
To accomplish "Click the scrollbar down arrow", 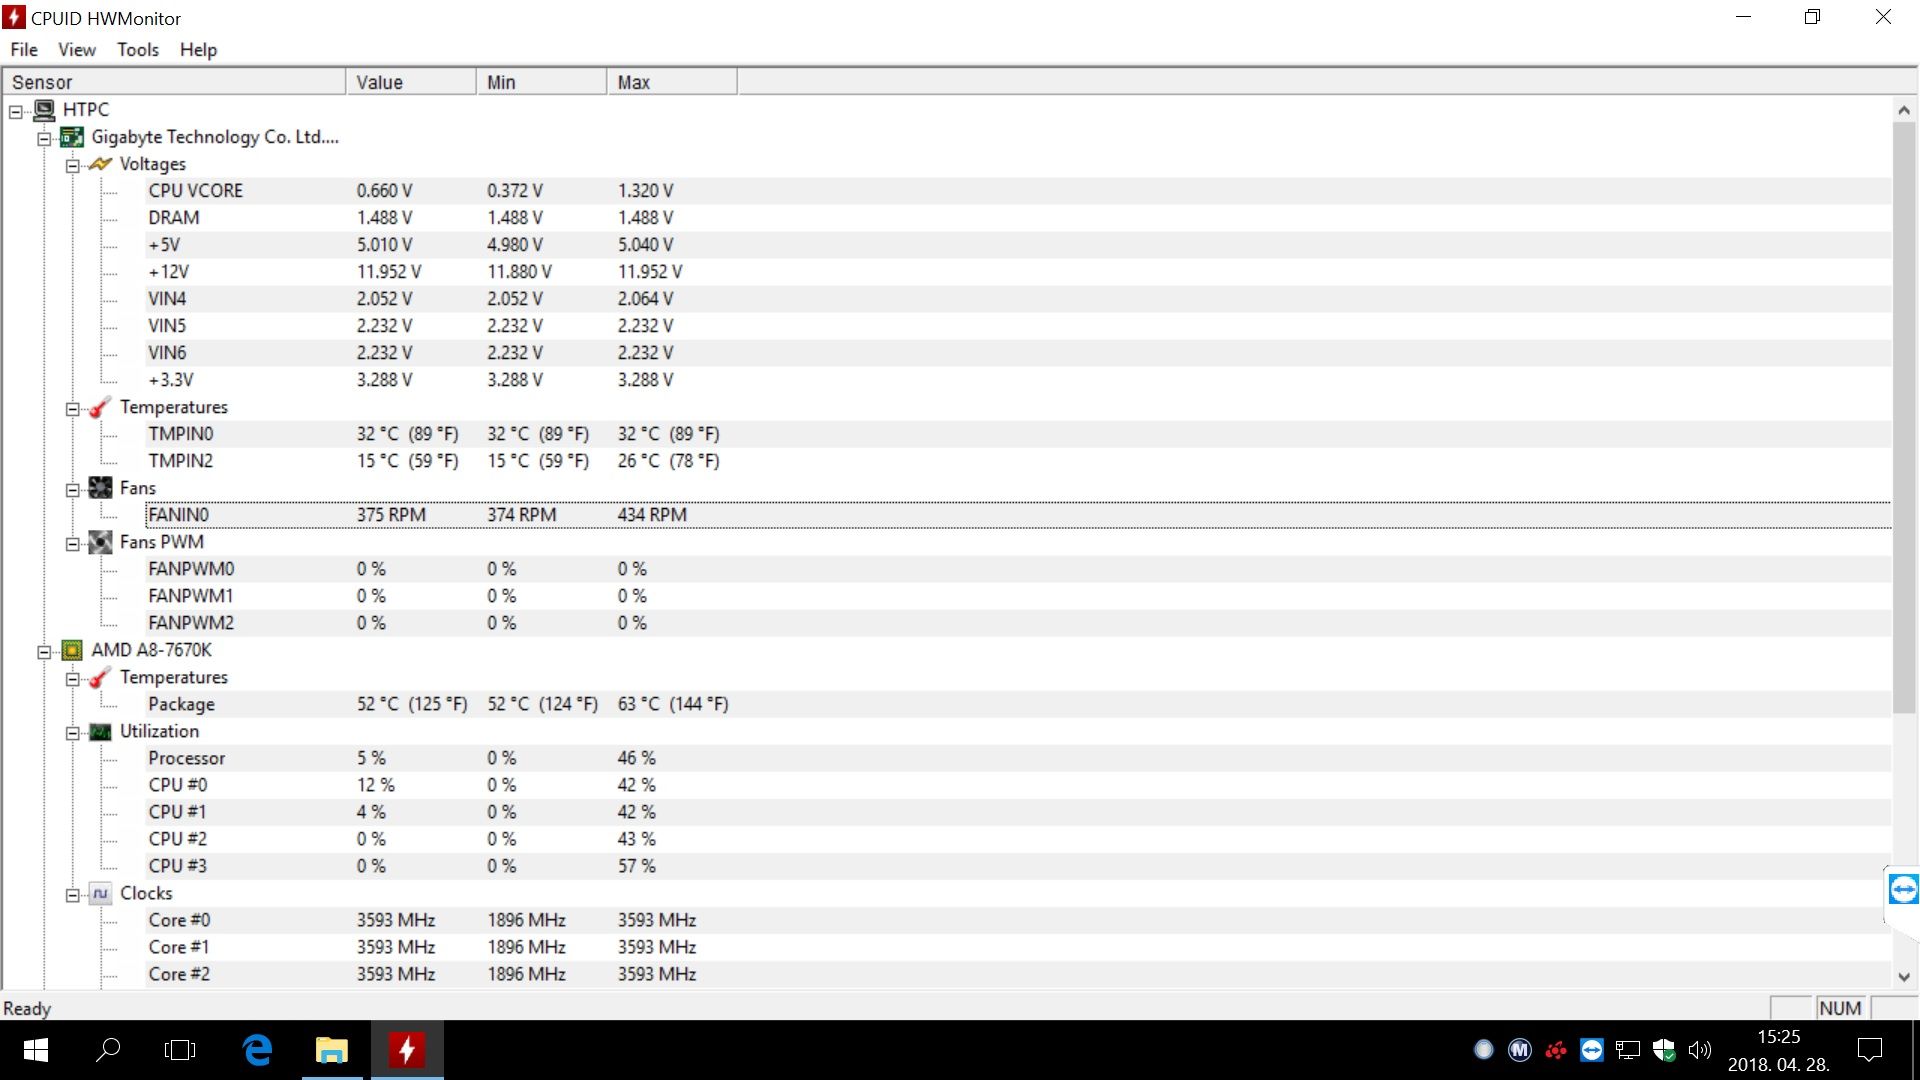I will click(x=1904, y=977).
